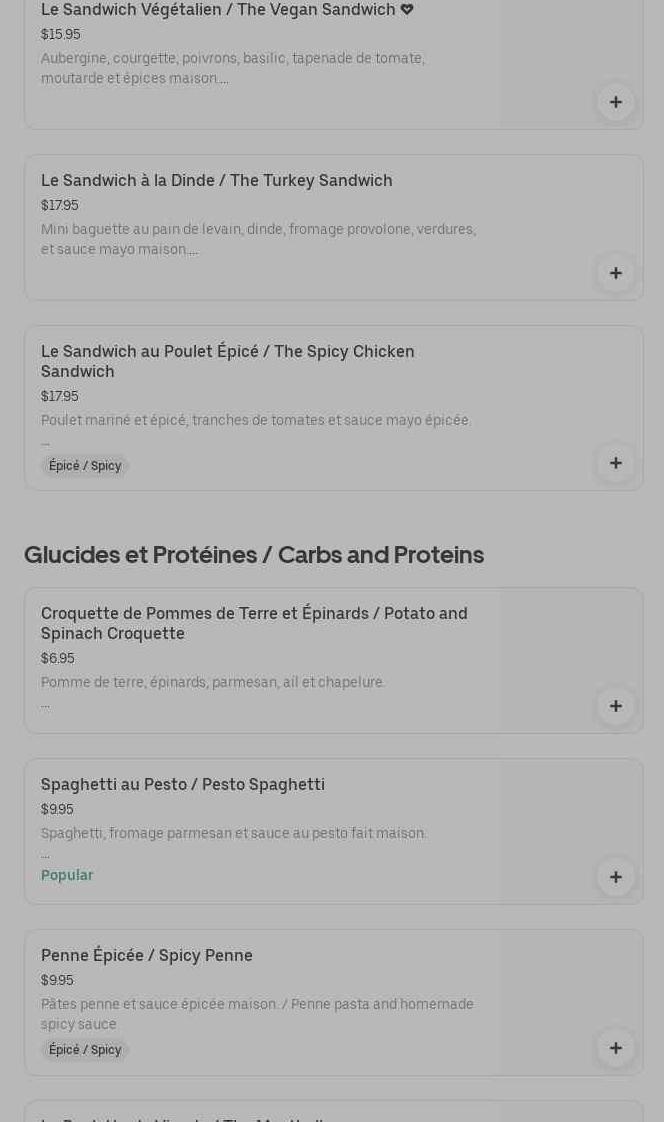Screen dimensions: 664x1122
Task: Click heart icon beside Vegan Sandwich title
Action: click(x=407, y=10)
